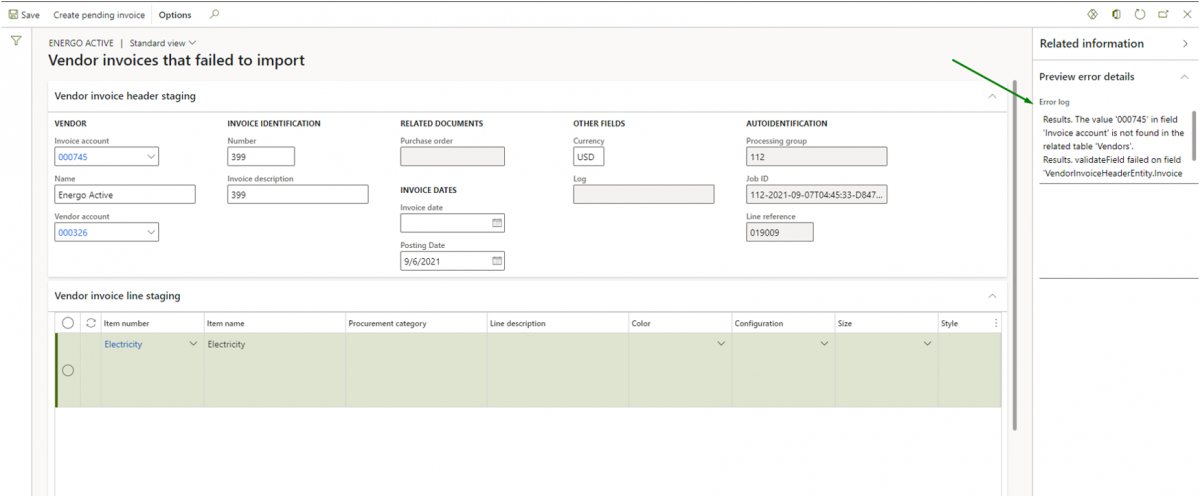Click the Purchase order field
Screen dimensions: 1200x496
pyautogui.click(x=452, y=157)
